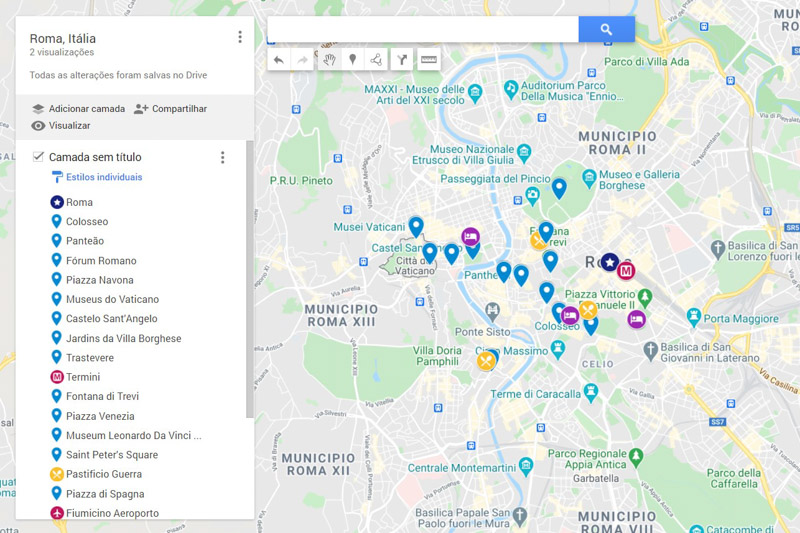Click the redo arrow in map toolbar
Viewport: 800px width, 533px height.
click(x=303, y=60)
